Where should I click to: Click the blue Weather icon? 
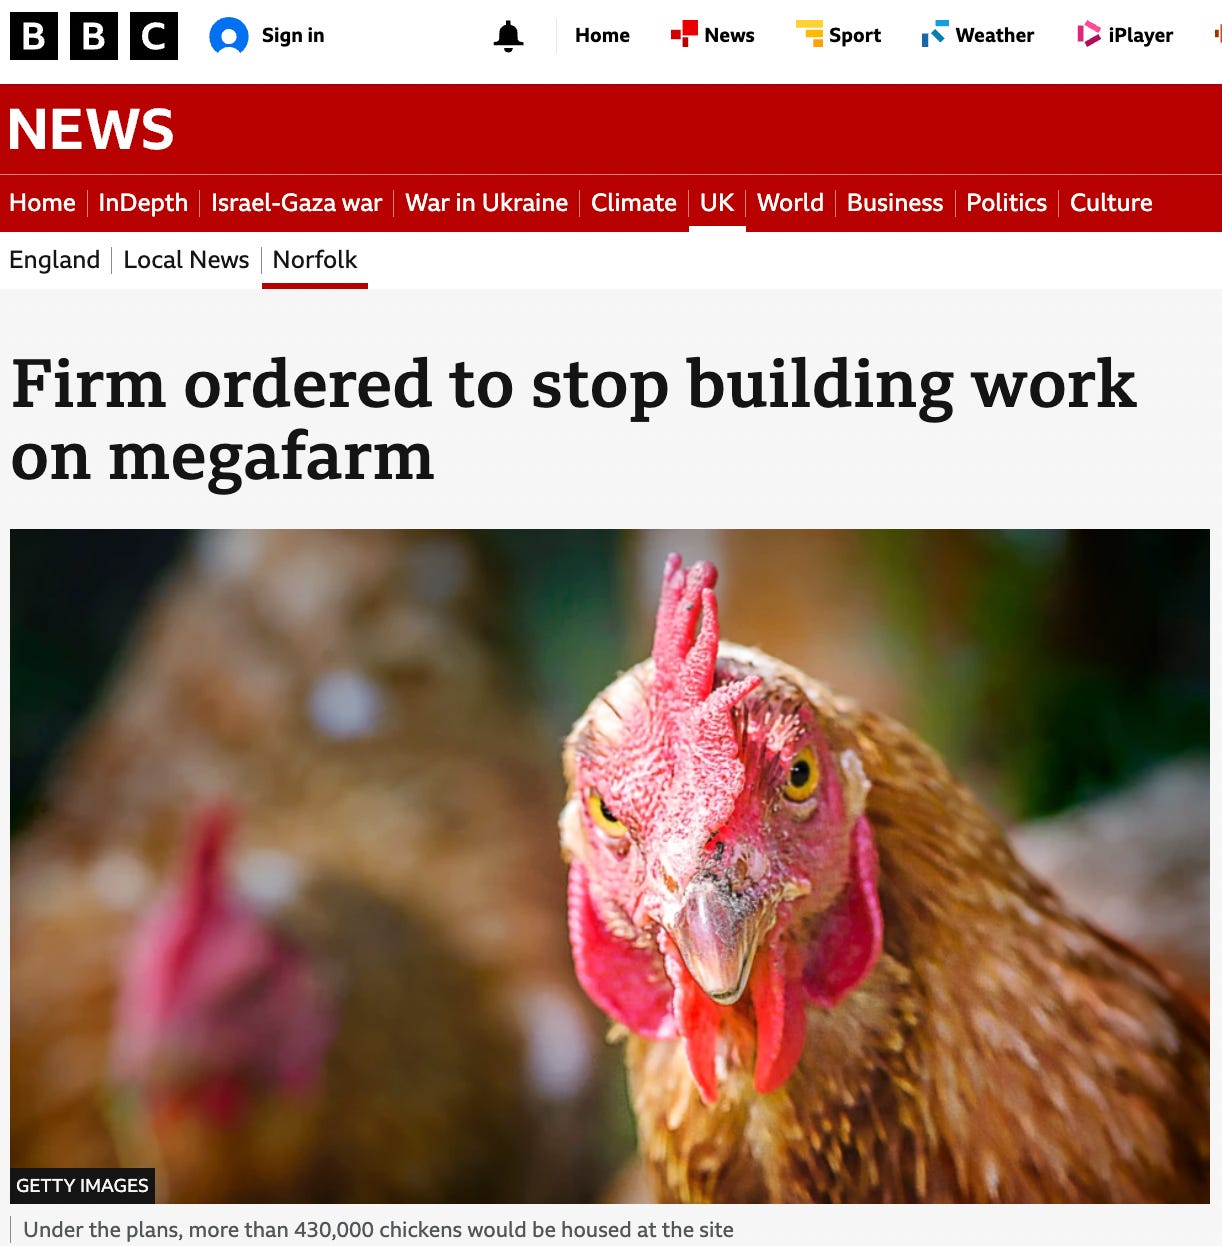[935, 34]
